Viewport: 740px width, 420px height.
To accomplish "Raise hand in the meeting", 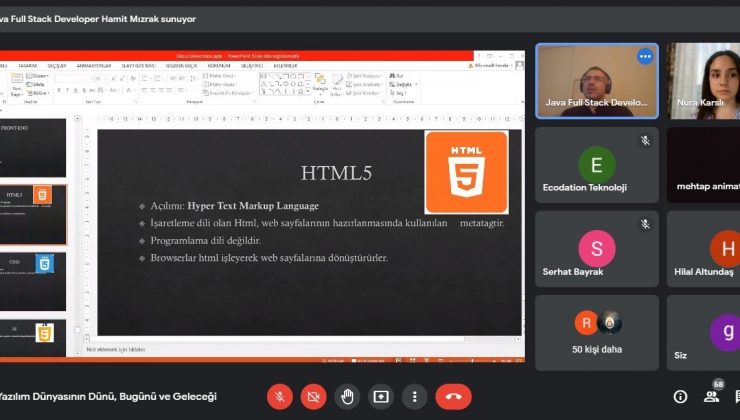I will [347, 396].
